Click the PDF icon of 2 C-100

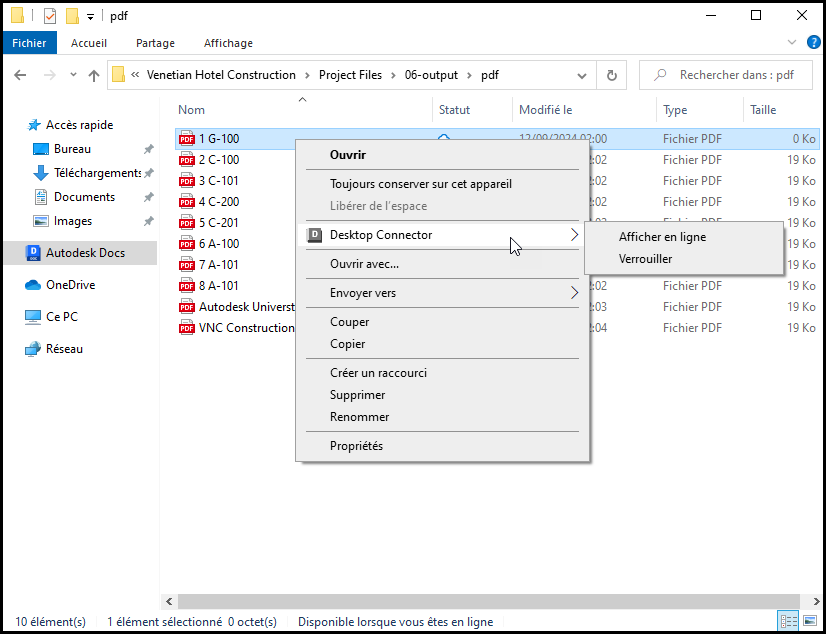(187, 160)
